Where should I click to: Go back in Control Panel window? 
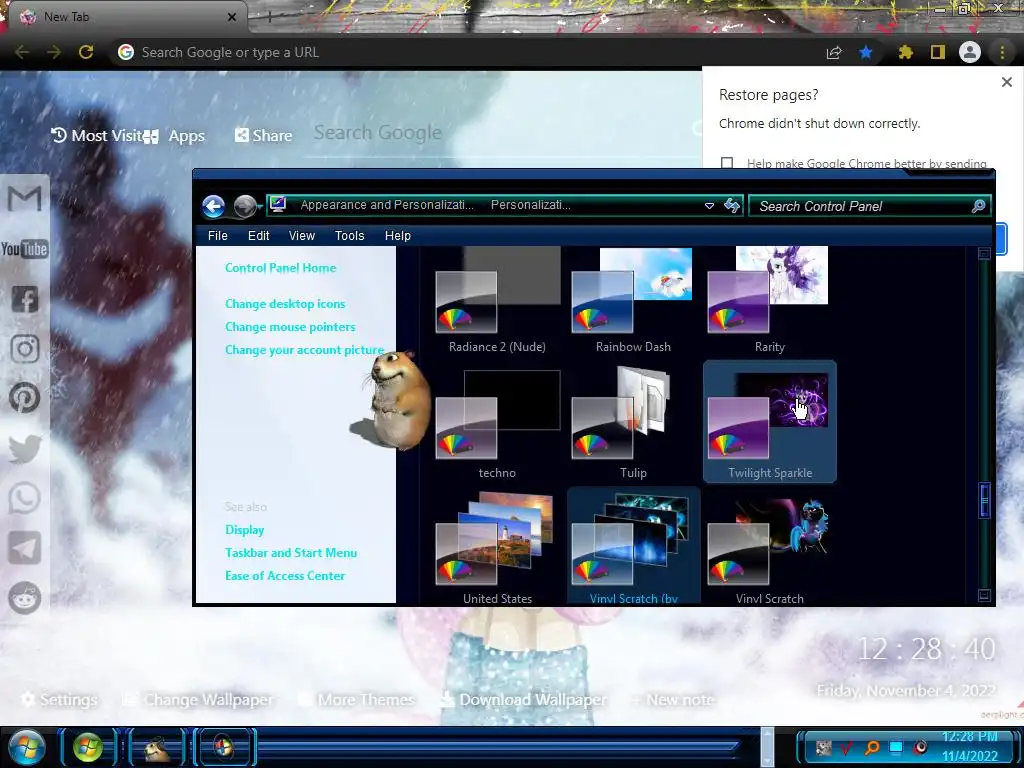pyautogui.click(x=214, y=206)
